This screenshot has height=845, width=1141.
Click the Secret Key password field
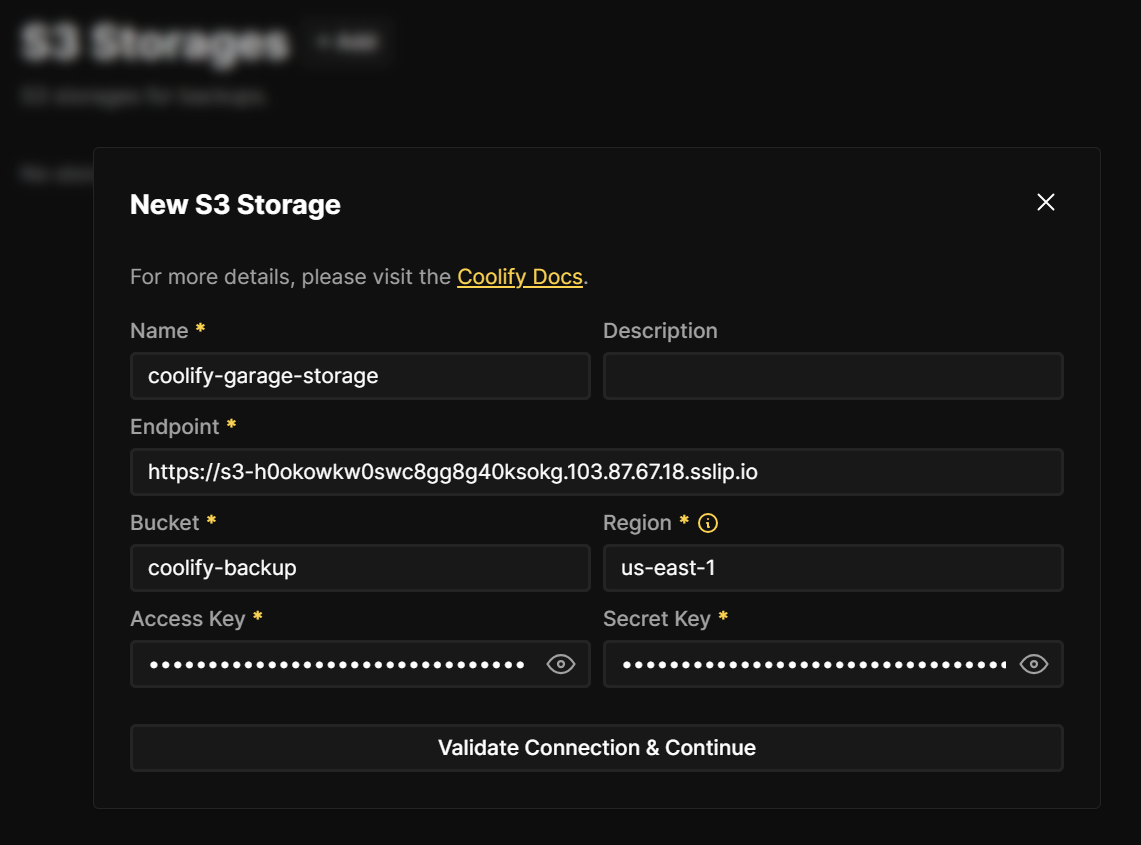(833, 664)
